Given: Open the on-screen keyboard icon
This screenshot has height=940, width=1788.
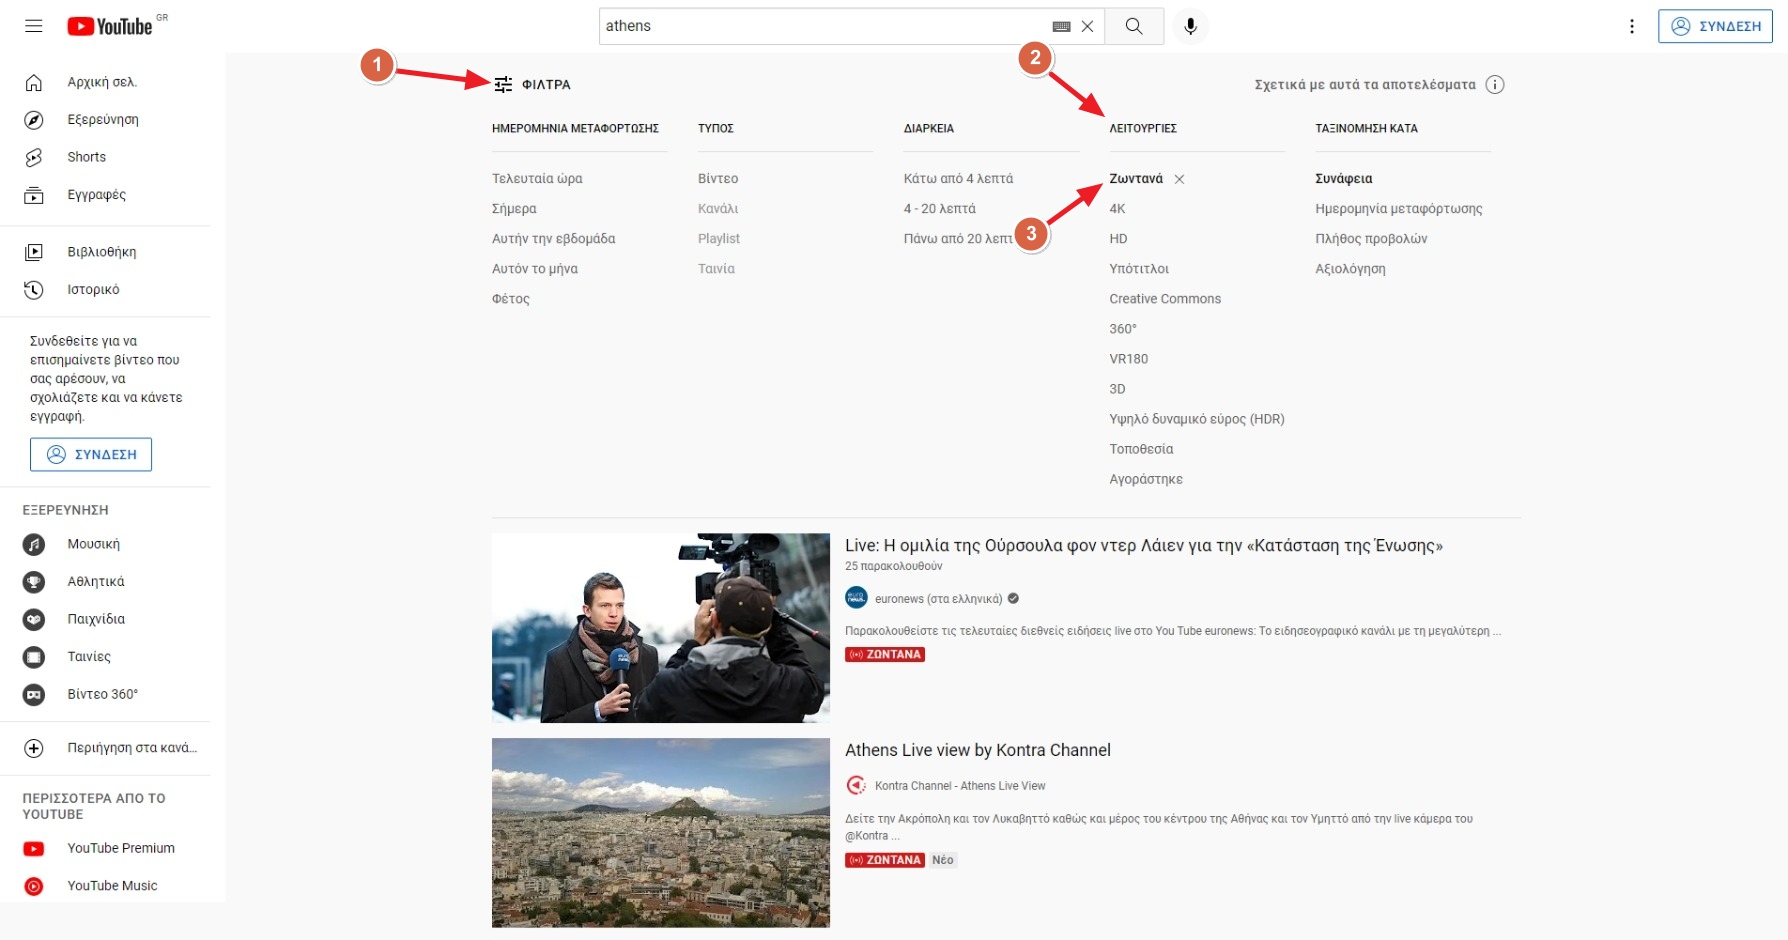Looking at the screenshot, I should pos(1061,27).
